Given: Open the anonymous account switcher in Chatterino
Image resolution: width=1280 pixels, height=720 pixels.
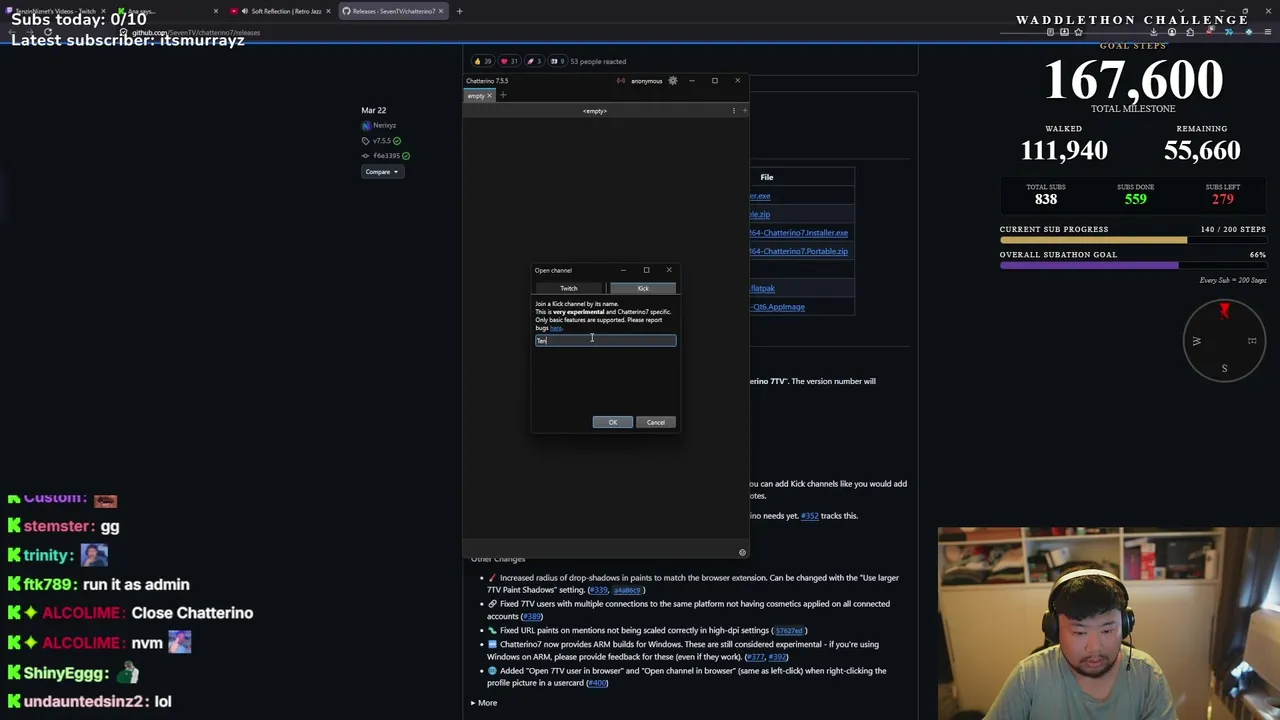Looking at the screenshot, I should (647, 81).
